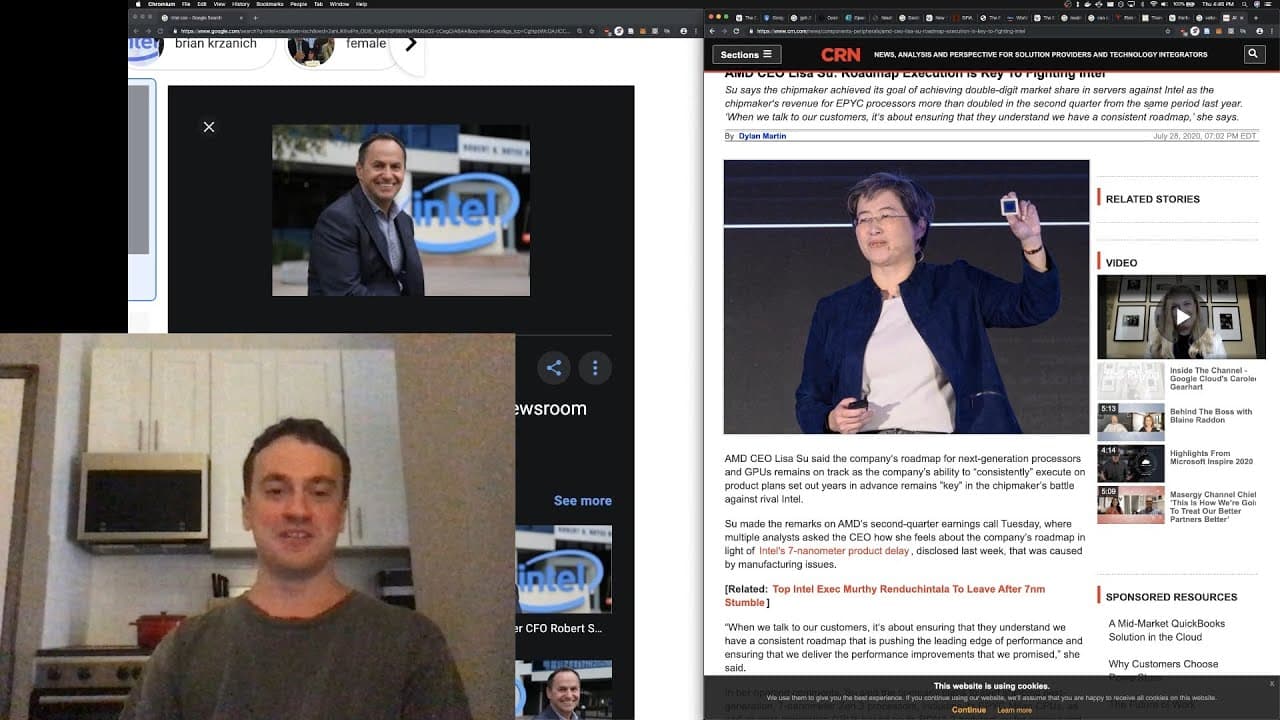The width and height of the screenshot is (1280, 720).
Task: Click the google.com address bar
Action: pyautogui.click(x=370, y=31)
